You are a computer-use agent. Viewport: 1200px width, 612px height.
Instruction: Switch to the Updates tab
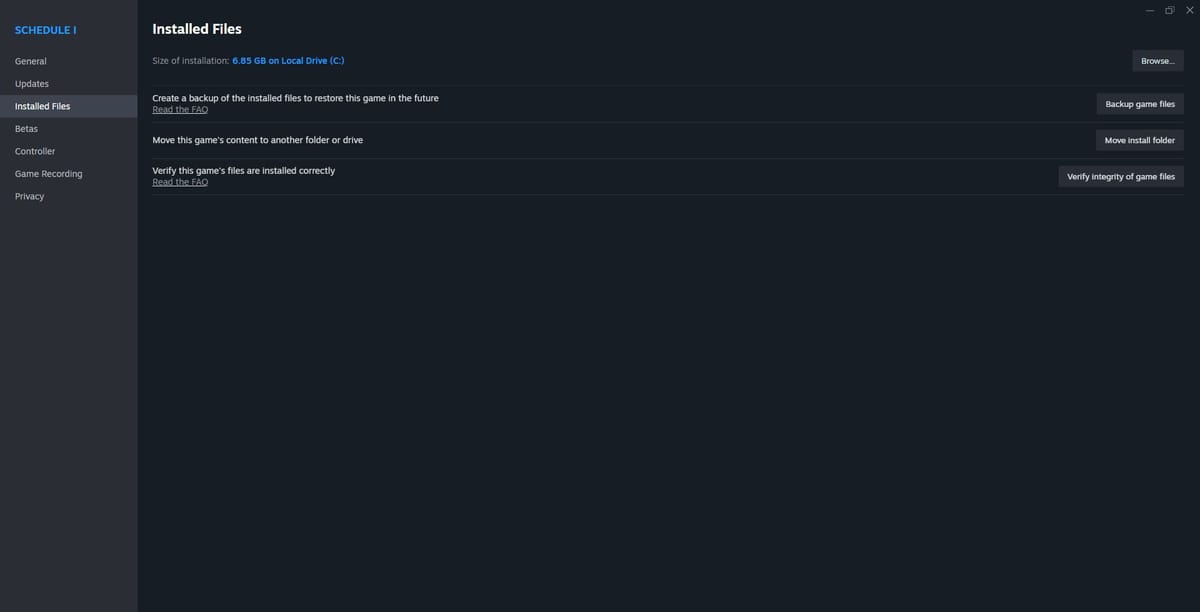pyautogui.click(x=31, y=83)
